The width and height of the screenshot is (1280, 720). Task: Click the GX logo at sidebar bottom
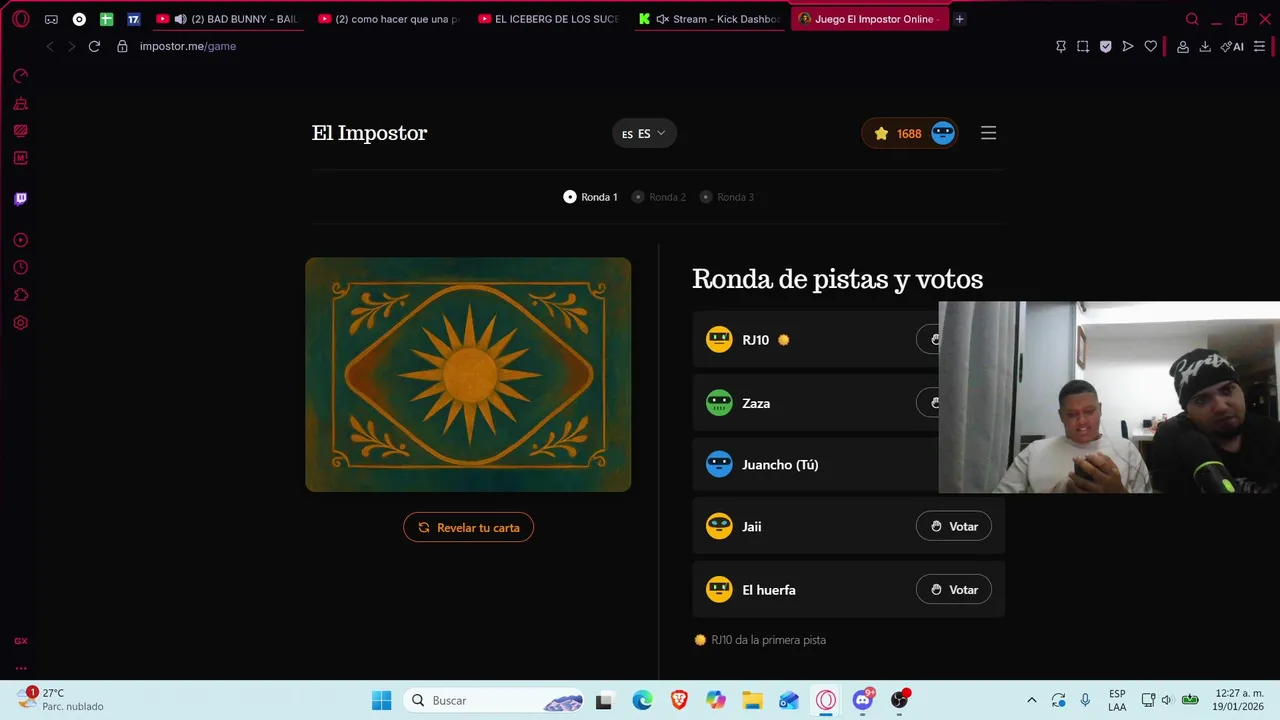tap(20, 641)
